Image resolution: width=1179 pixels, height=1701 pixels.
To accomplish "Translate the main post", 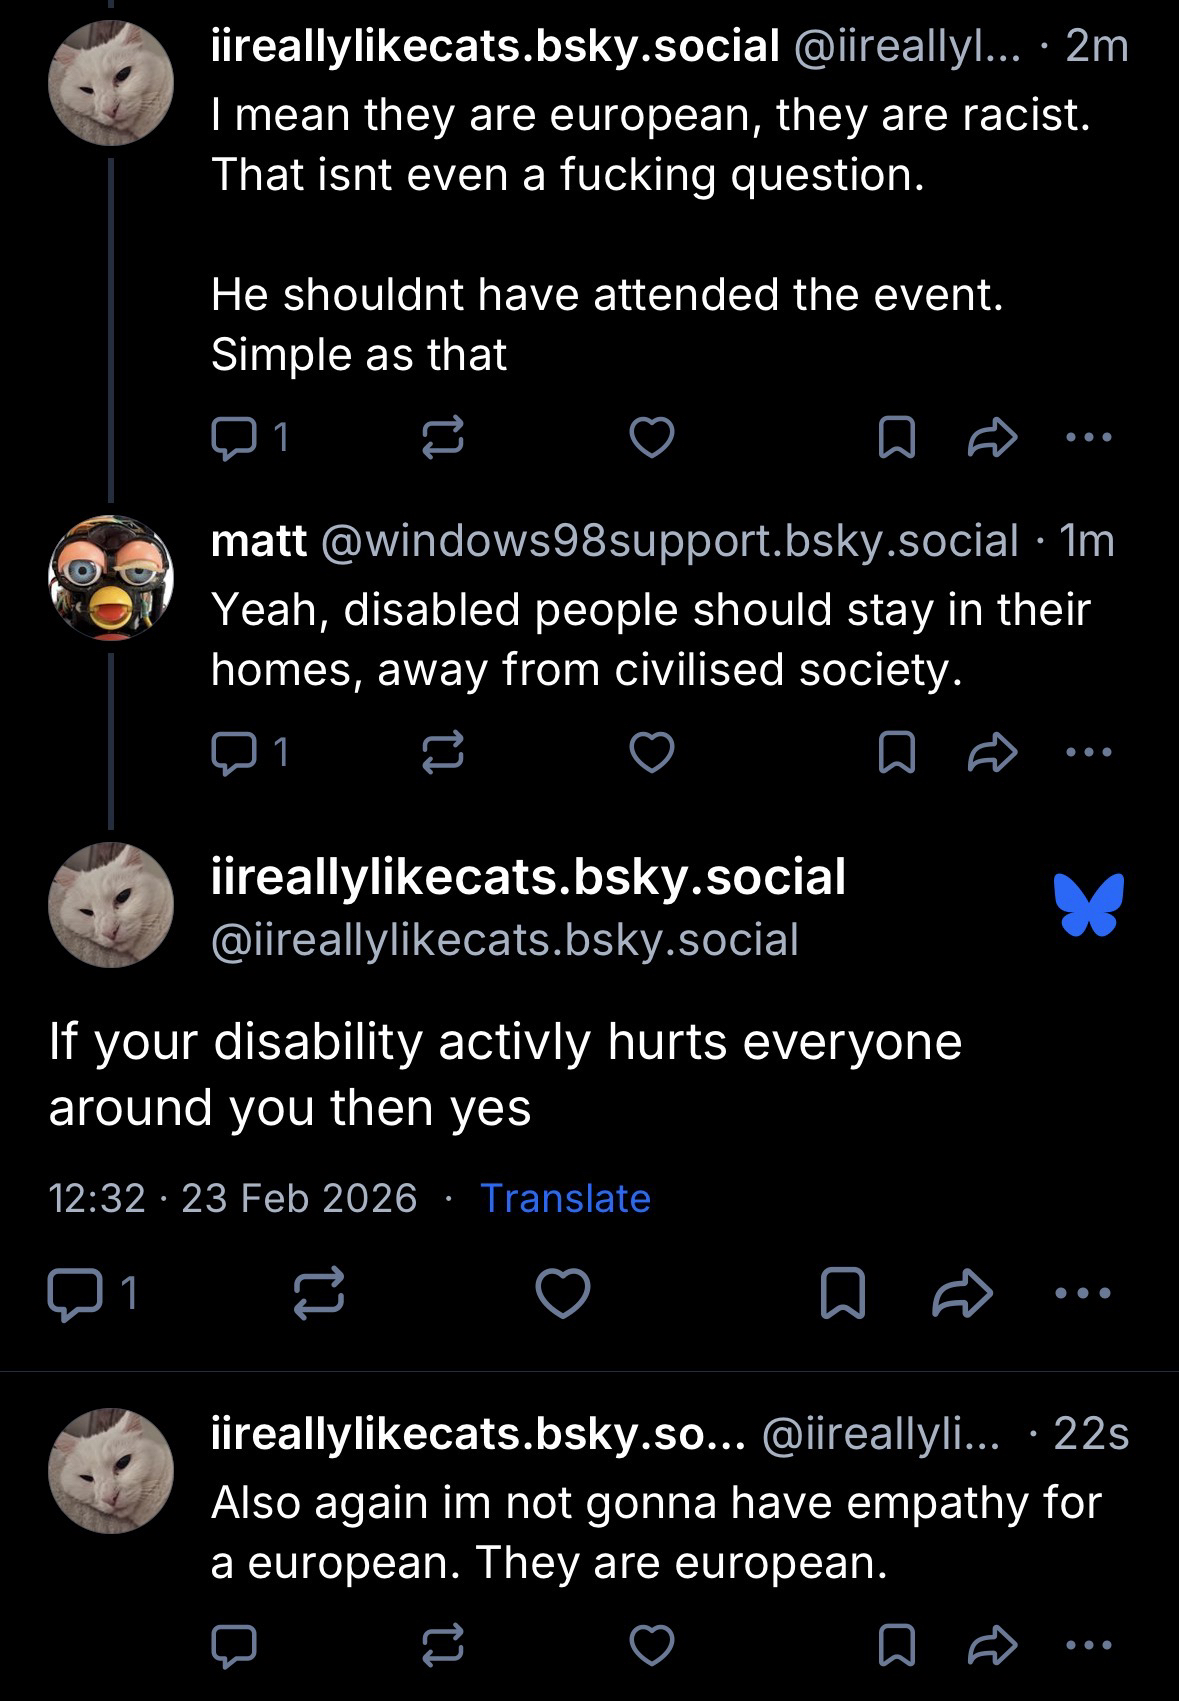I will [565, 1198].
